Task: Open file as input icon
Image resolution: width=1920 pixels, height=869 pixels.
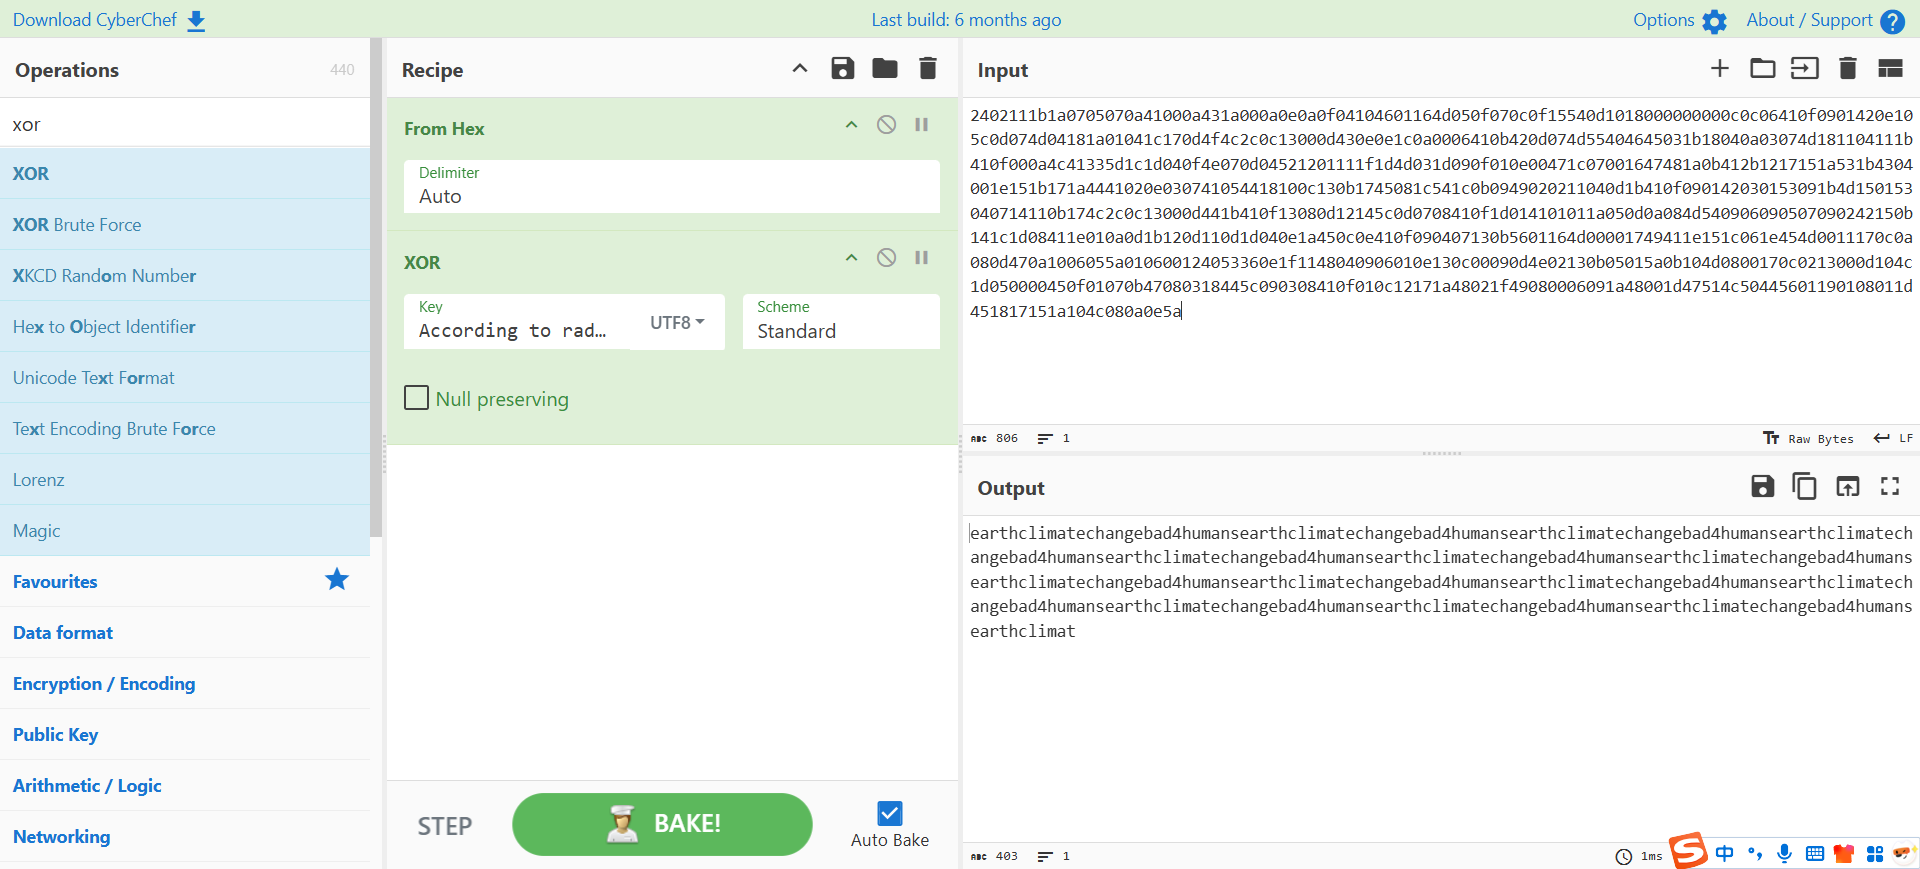Action: pyautogui.click(x=1805, y=68)
